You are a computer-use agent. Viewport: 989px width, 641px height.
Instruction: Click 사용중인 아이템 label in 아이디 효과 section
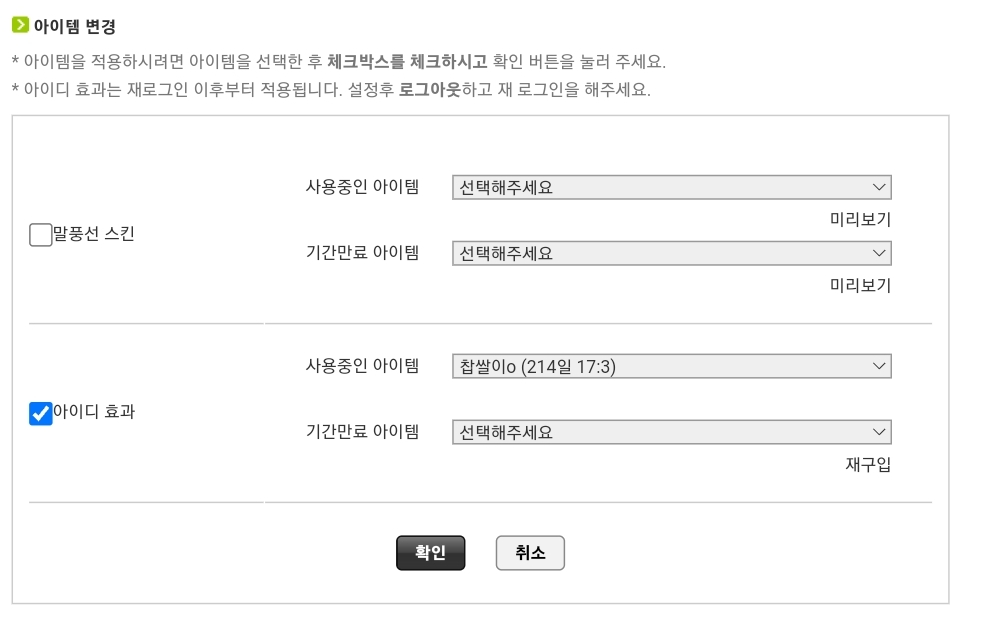362,366
